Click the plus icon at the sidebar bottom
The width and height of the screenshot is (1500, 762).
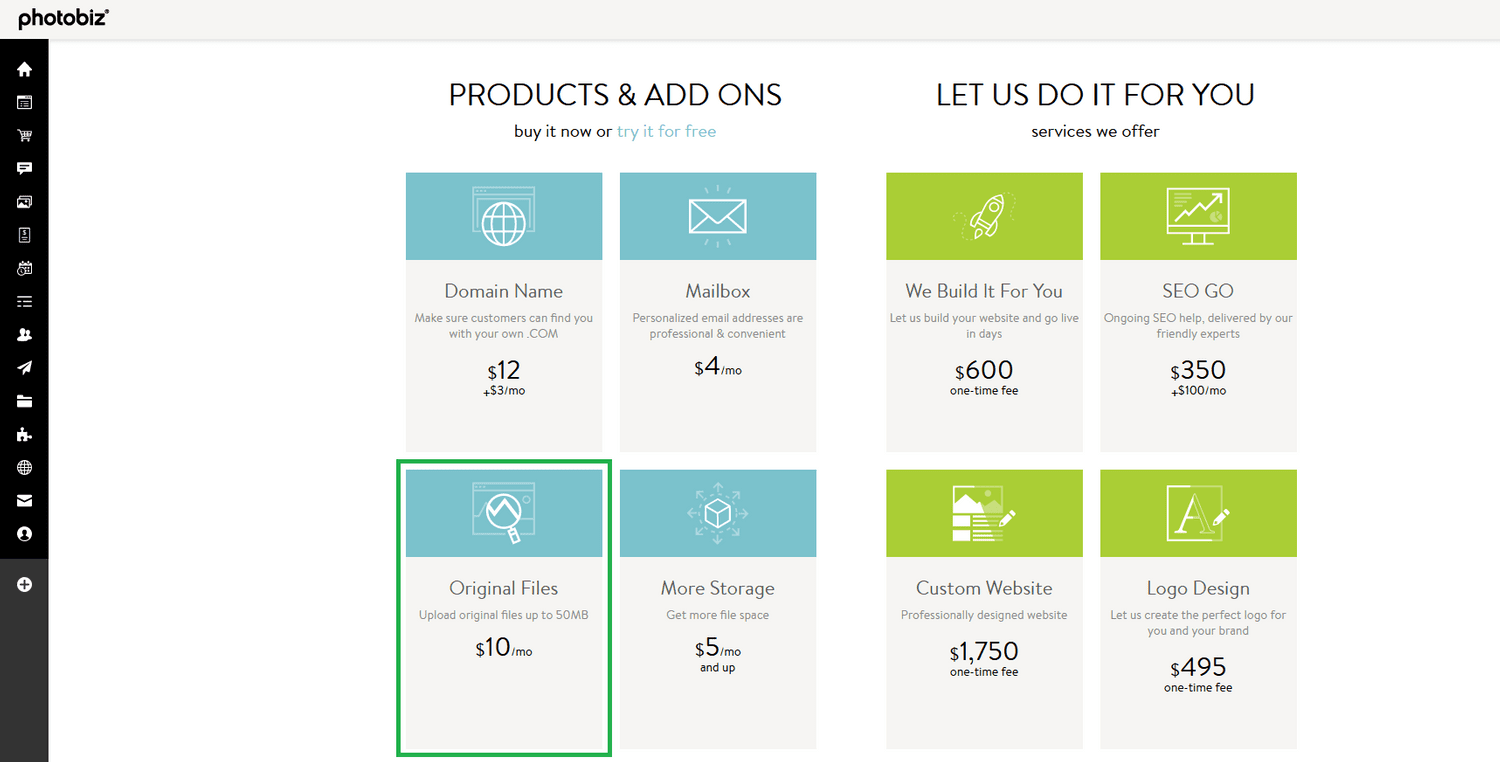click(x=24, y=584)
